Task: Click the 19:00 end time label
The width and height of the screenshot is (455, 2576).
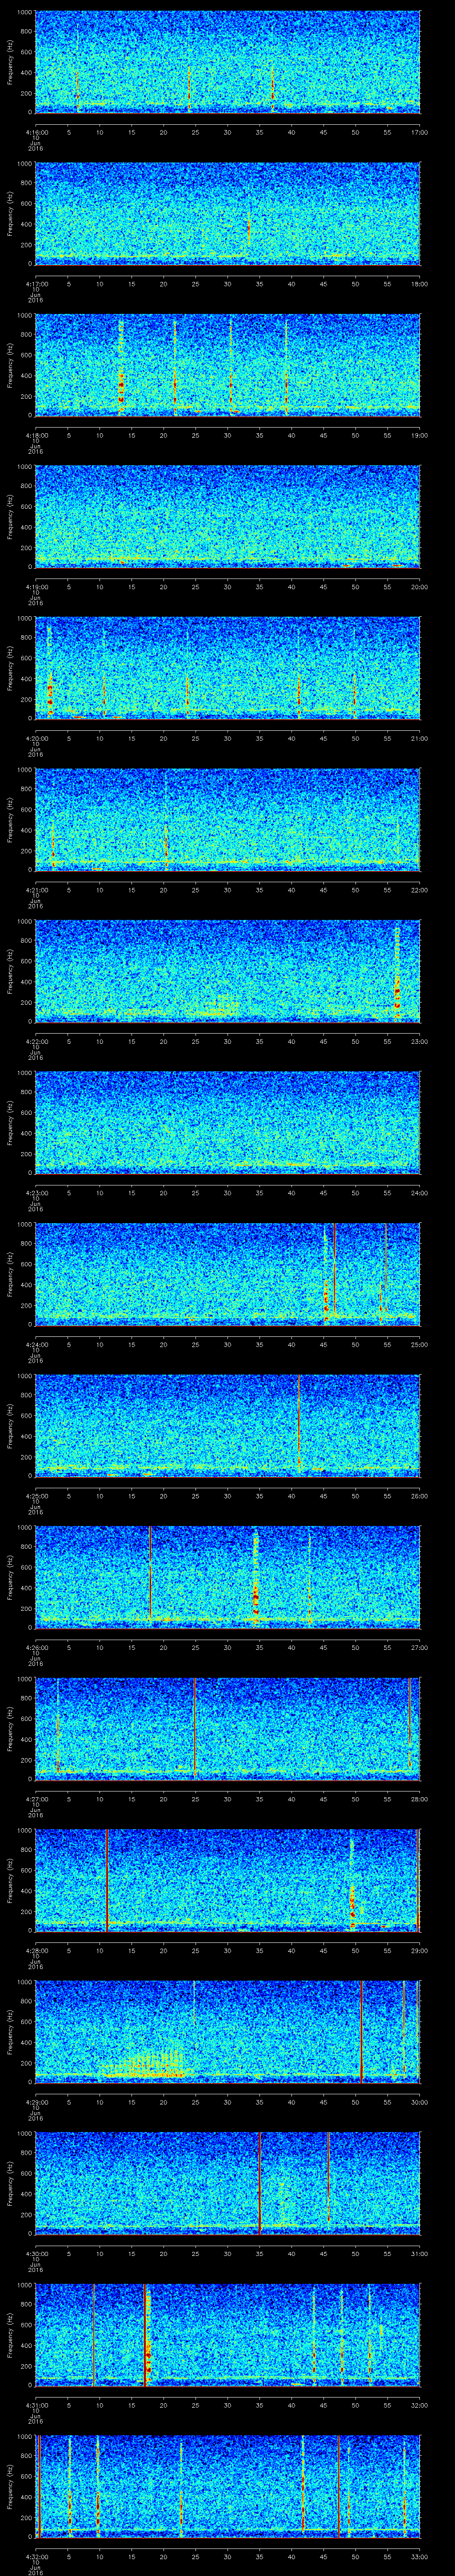Action: pos(419,434)
